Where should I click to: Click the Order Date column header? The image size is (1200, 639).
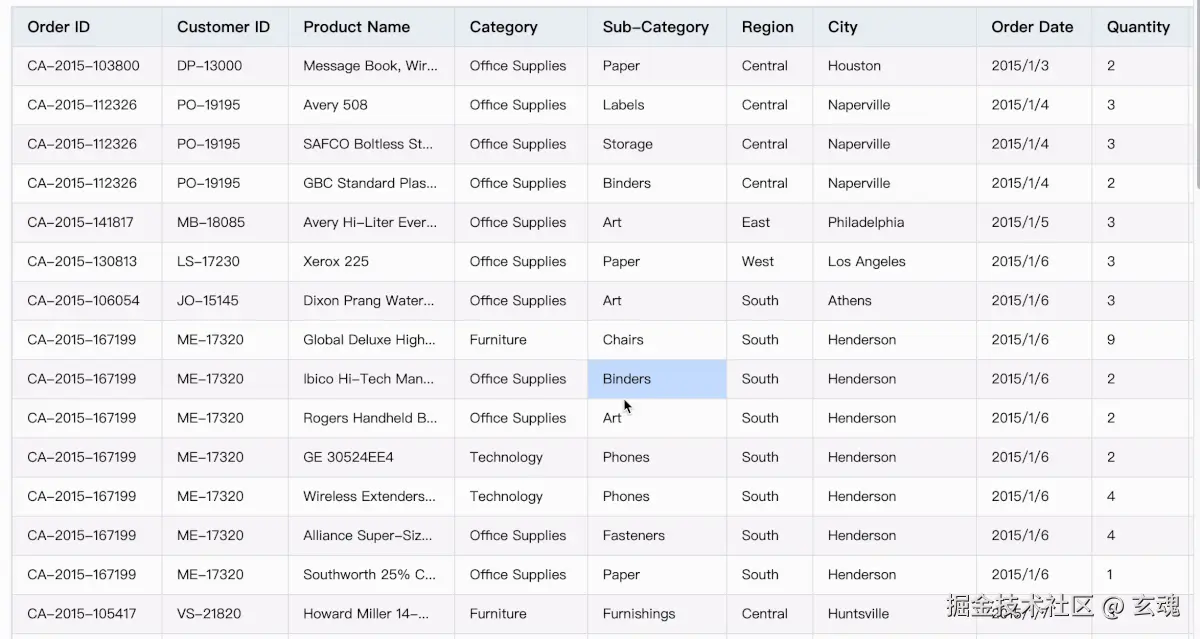click(1032, 27)
